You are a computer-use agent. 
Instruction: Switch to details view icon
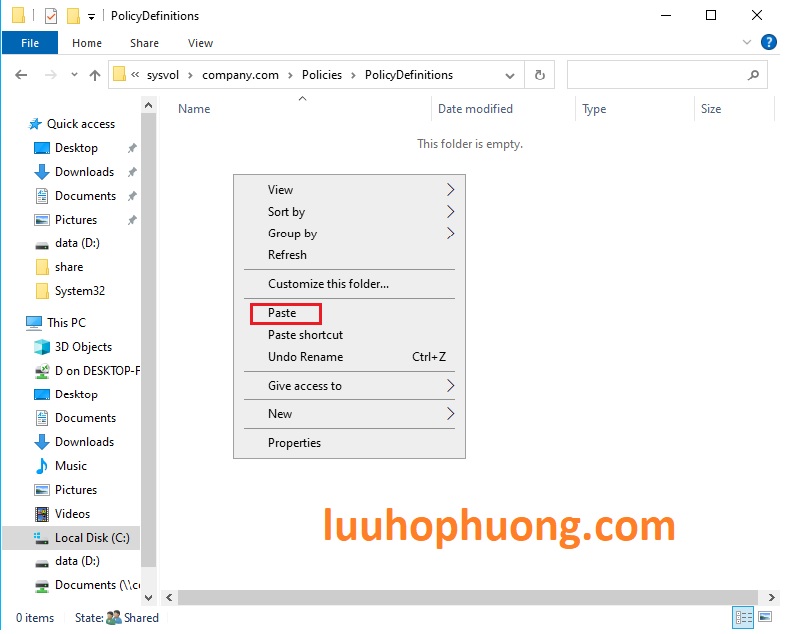[743, 617]
